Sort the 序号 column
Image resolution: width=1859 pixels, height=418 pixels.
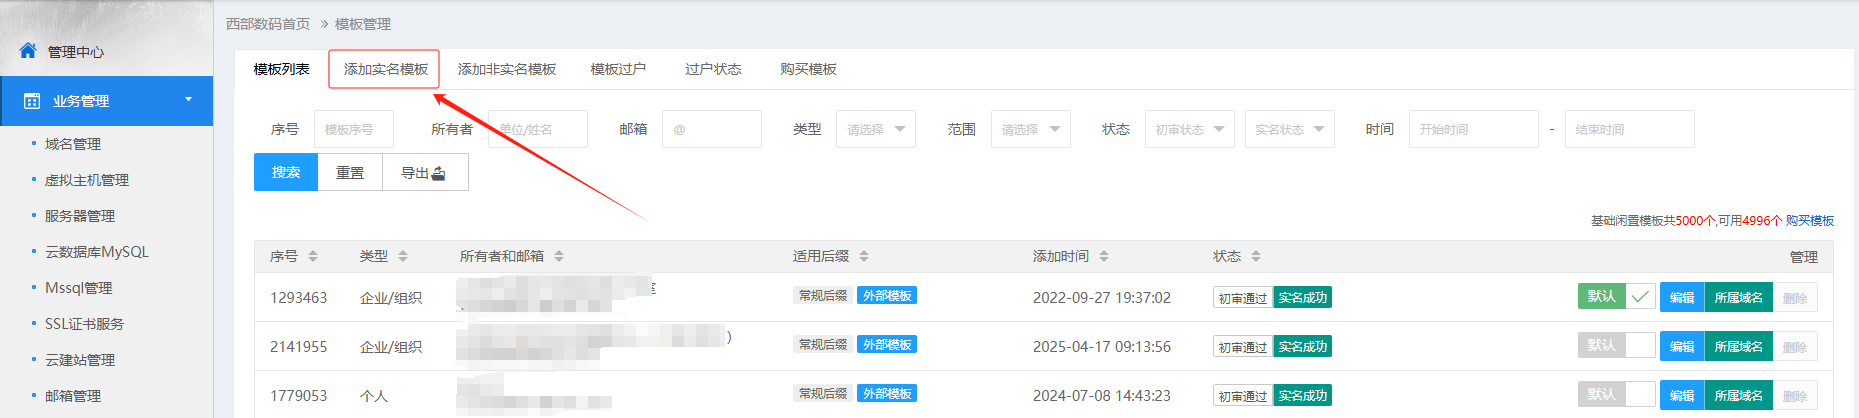313,257
